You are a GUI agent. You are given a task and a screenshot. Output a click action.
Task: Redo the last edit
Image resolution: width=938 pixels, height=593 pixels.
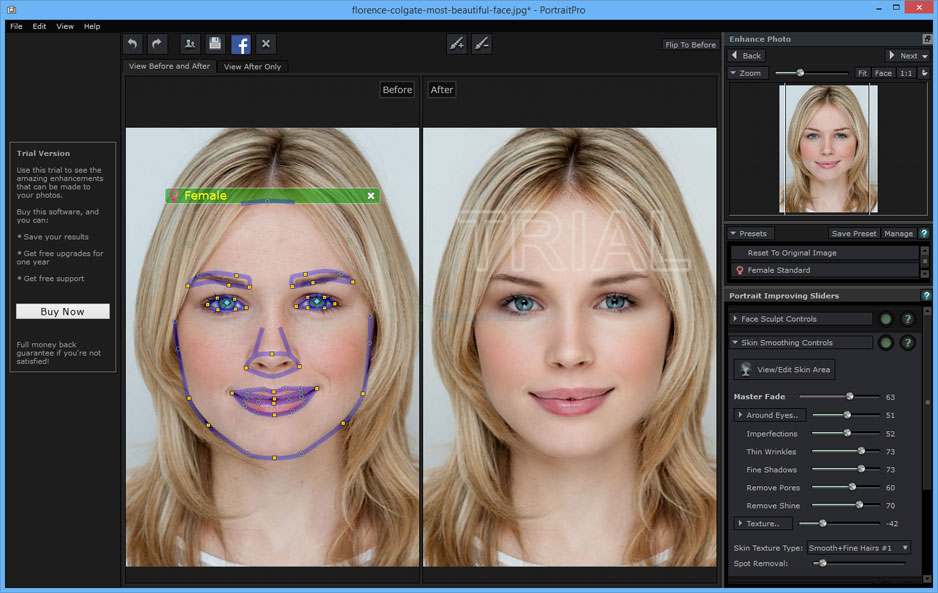coord(157,43)
